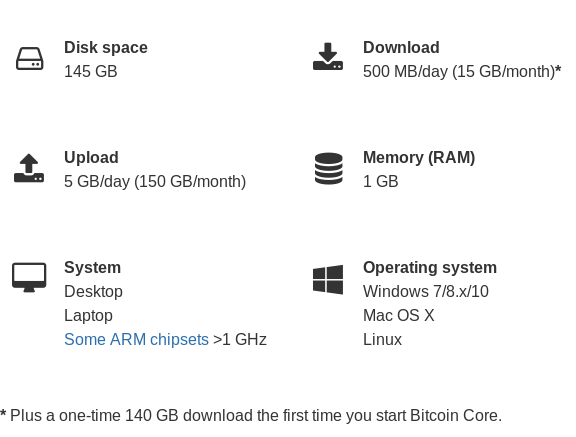Click the Memory database stack icon
The width and height of the screenshot is (576, 437).
pyautogui.click(x=329, y=168)
